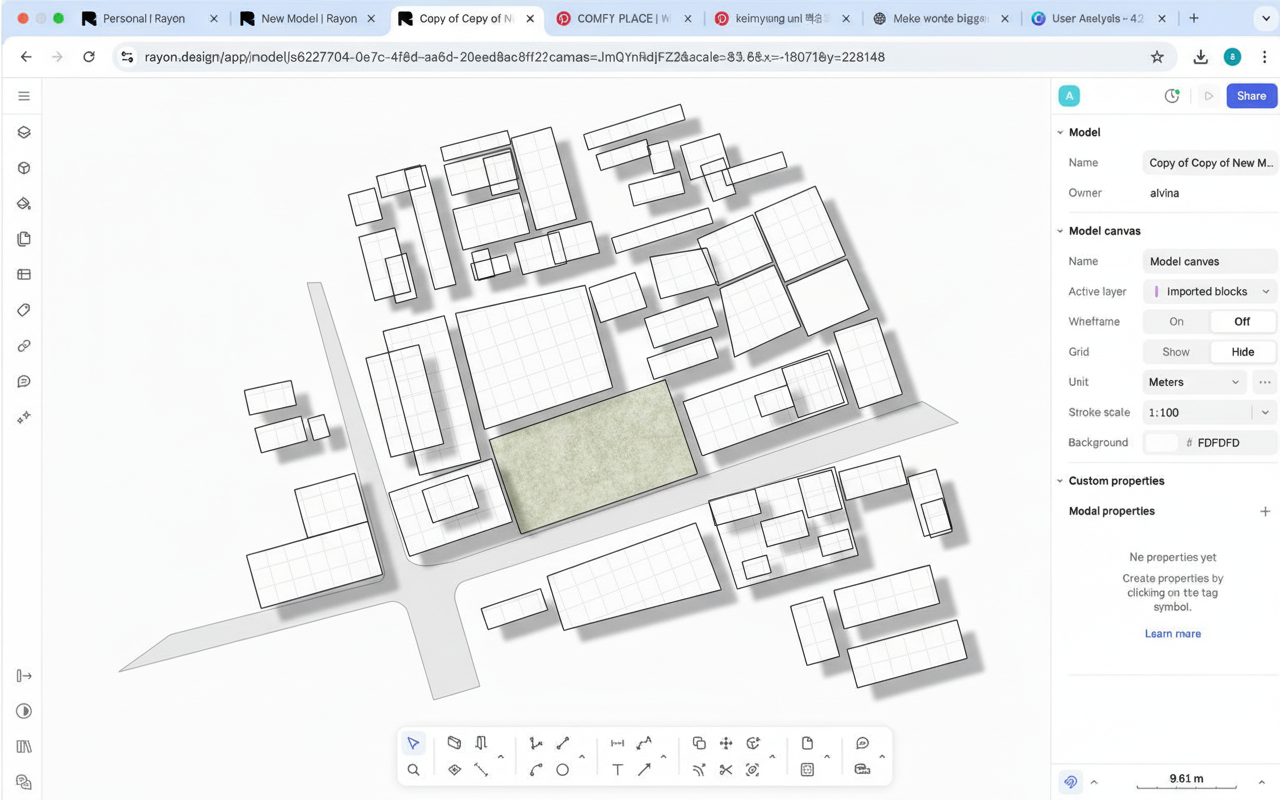Image resolution: width=1280 pixels, height=800 pixels.
Task: Open the layers panel from left sidebar
Action: click(x=24, y=132)
